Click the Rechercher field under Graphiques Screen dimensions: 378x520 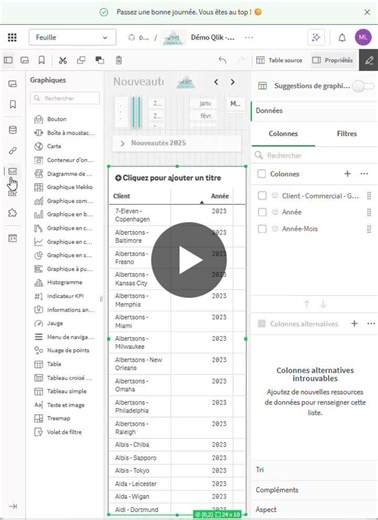pos(65,98)
